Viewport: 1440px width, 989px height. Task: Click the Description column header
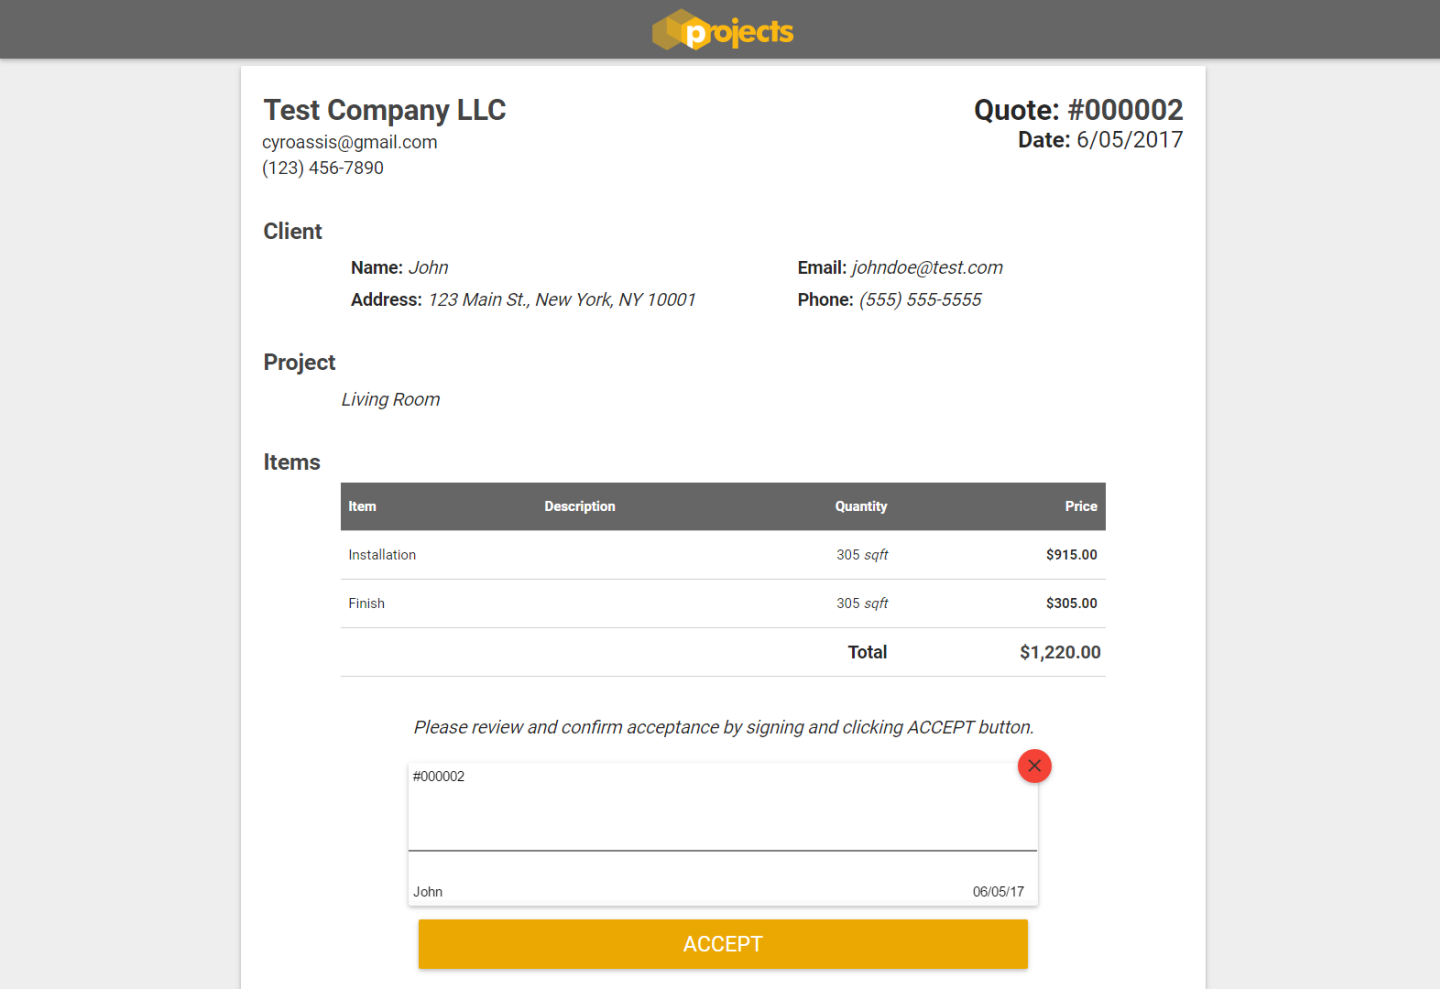(x=580, y=506)
